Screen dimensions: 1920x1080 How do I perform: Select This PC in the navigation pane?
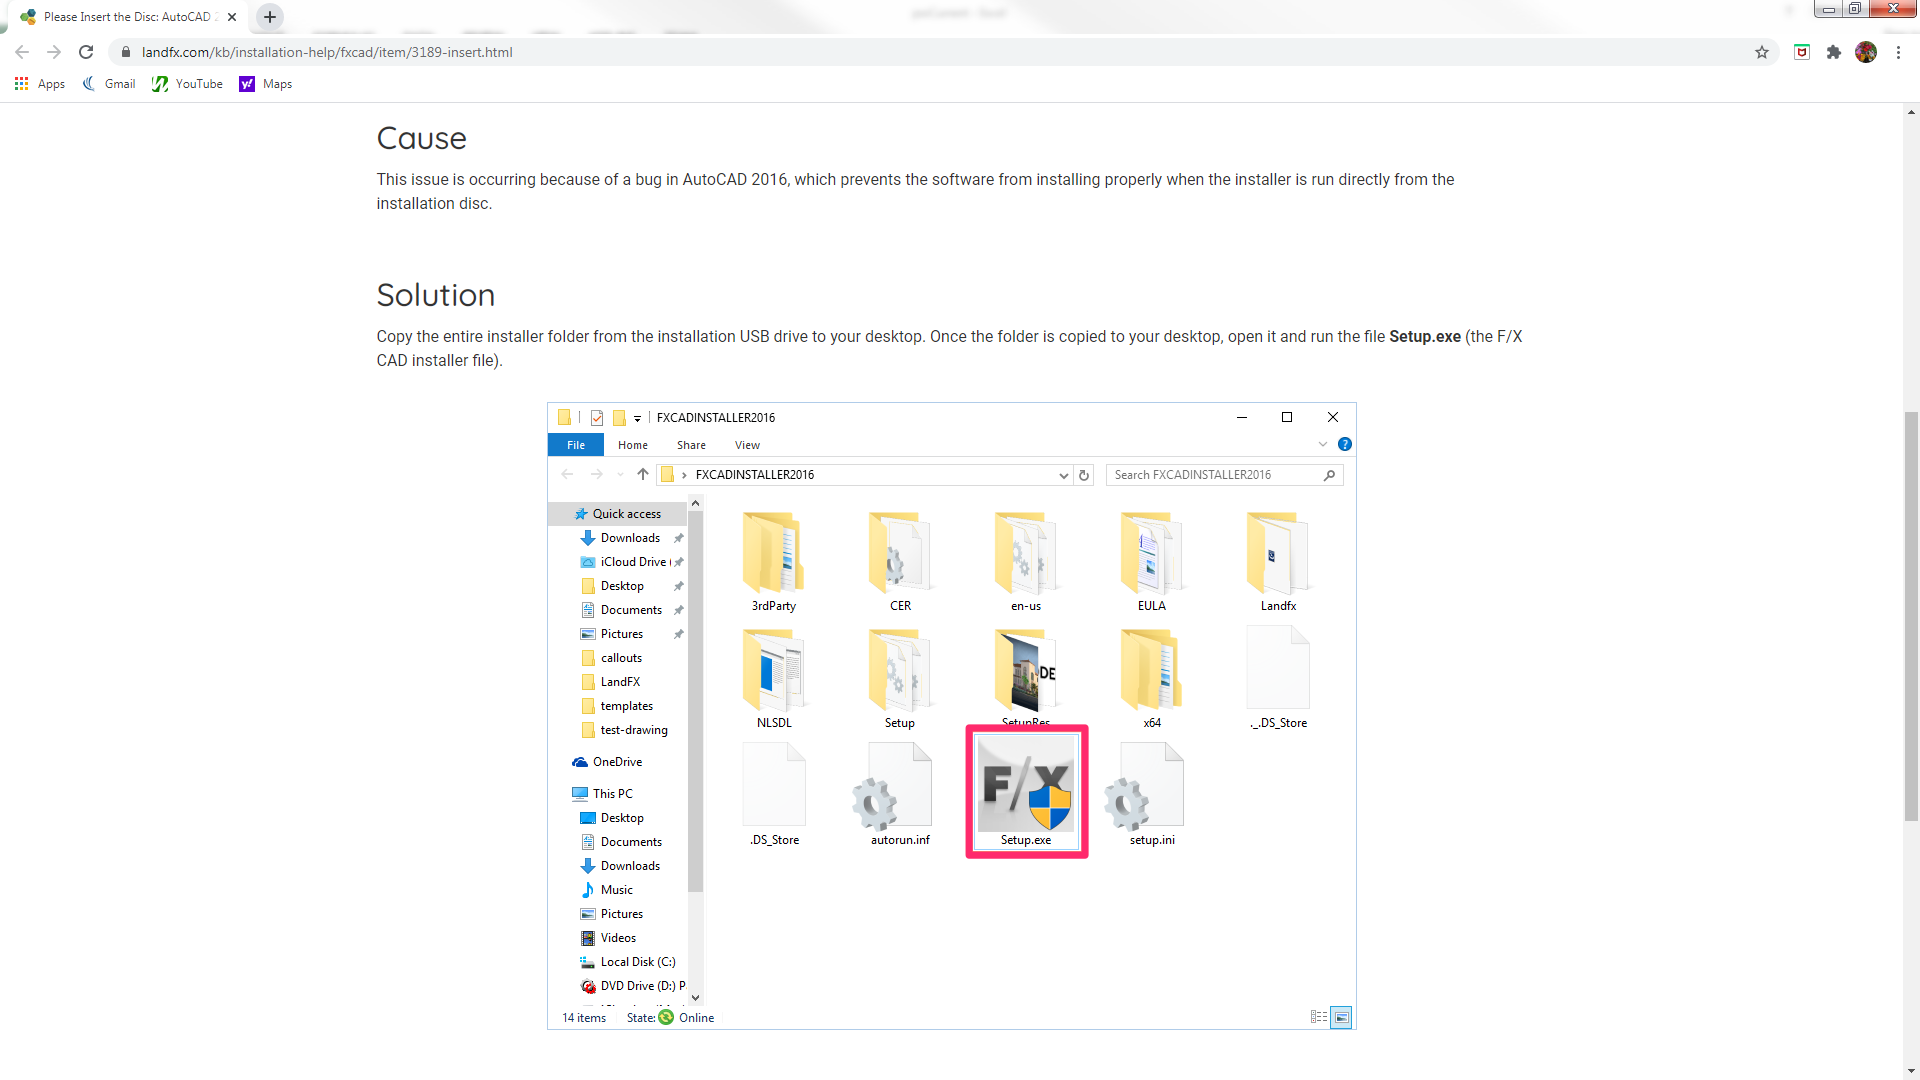pyautogui.click(x=602, y=794)
